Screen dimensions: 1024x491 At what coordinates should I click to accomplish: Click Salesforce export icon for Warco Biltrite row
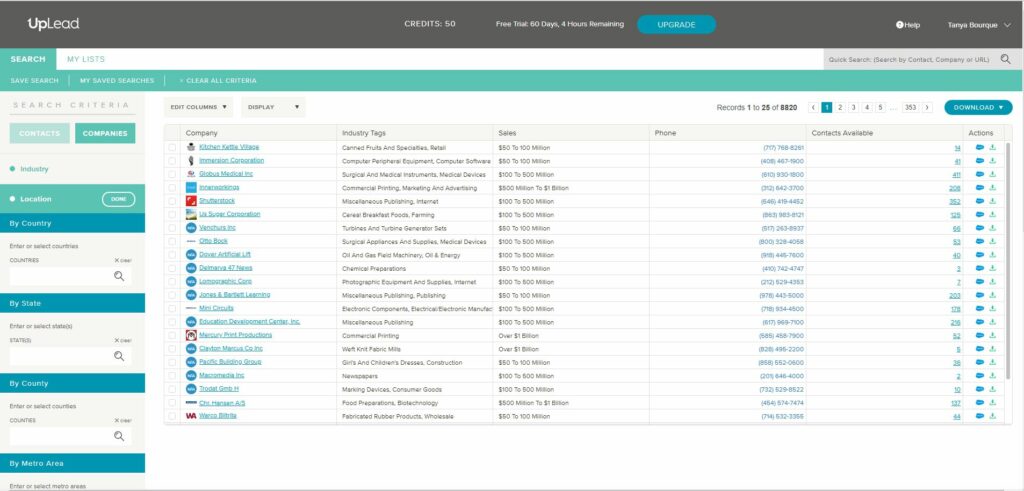(980, 416)
